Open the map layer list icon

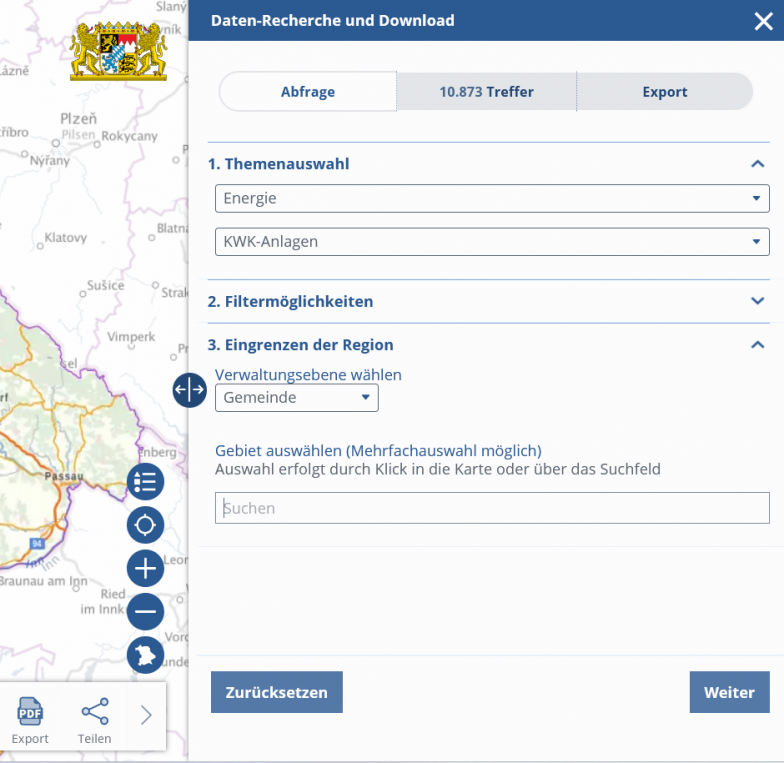(x=146, y=482)
